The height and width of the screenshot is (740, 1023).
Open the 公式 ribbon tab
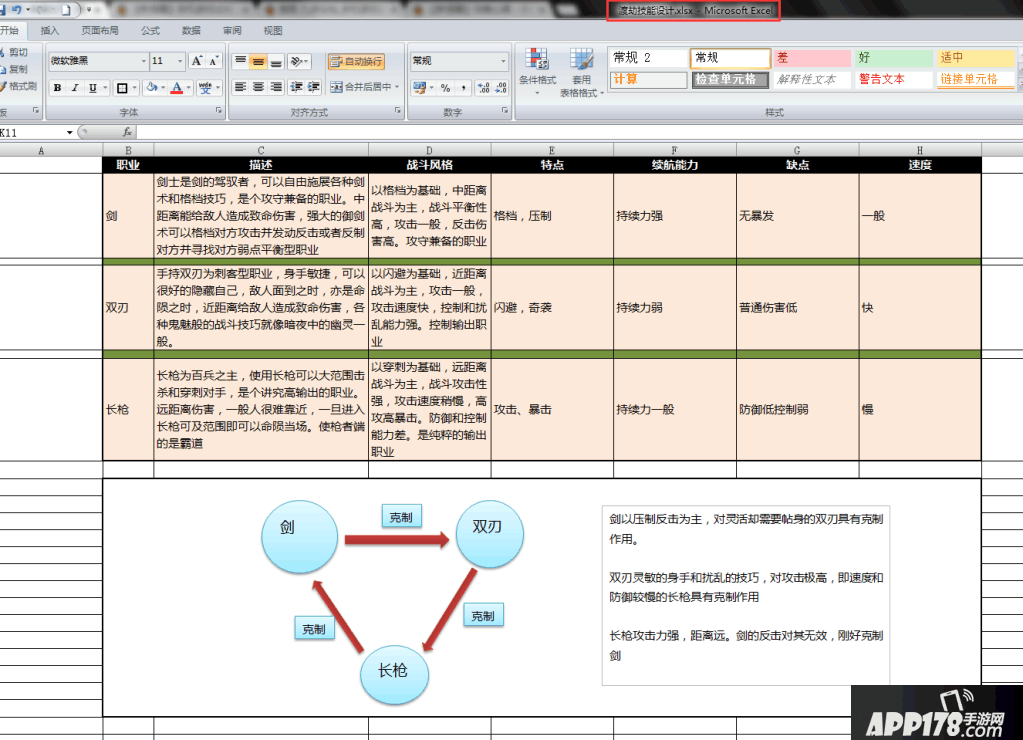coord(150,31)
